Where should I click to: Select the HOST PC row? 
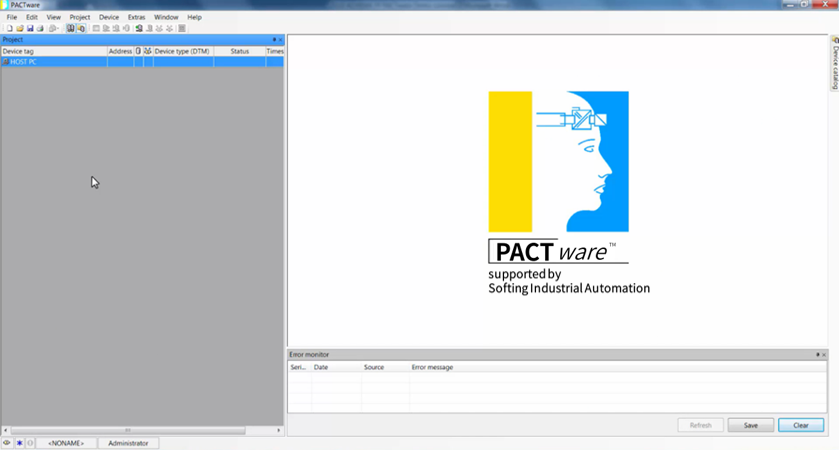coord(142,62)
